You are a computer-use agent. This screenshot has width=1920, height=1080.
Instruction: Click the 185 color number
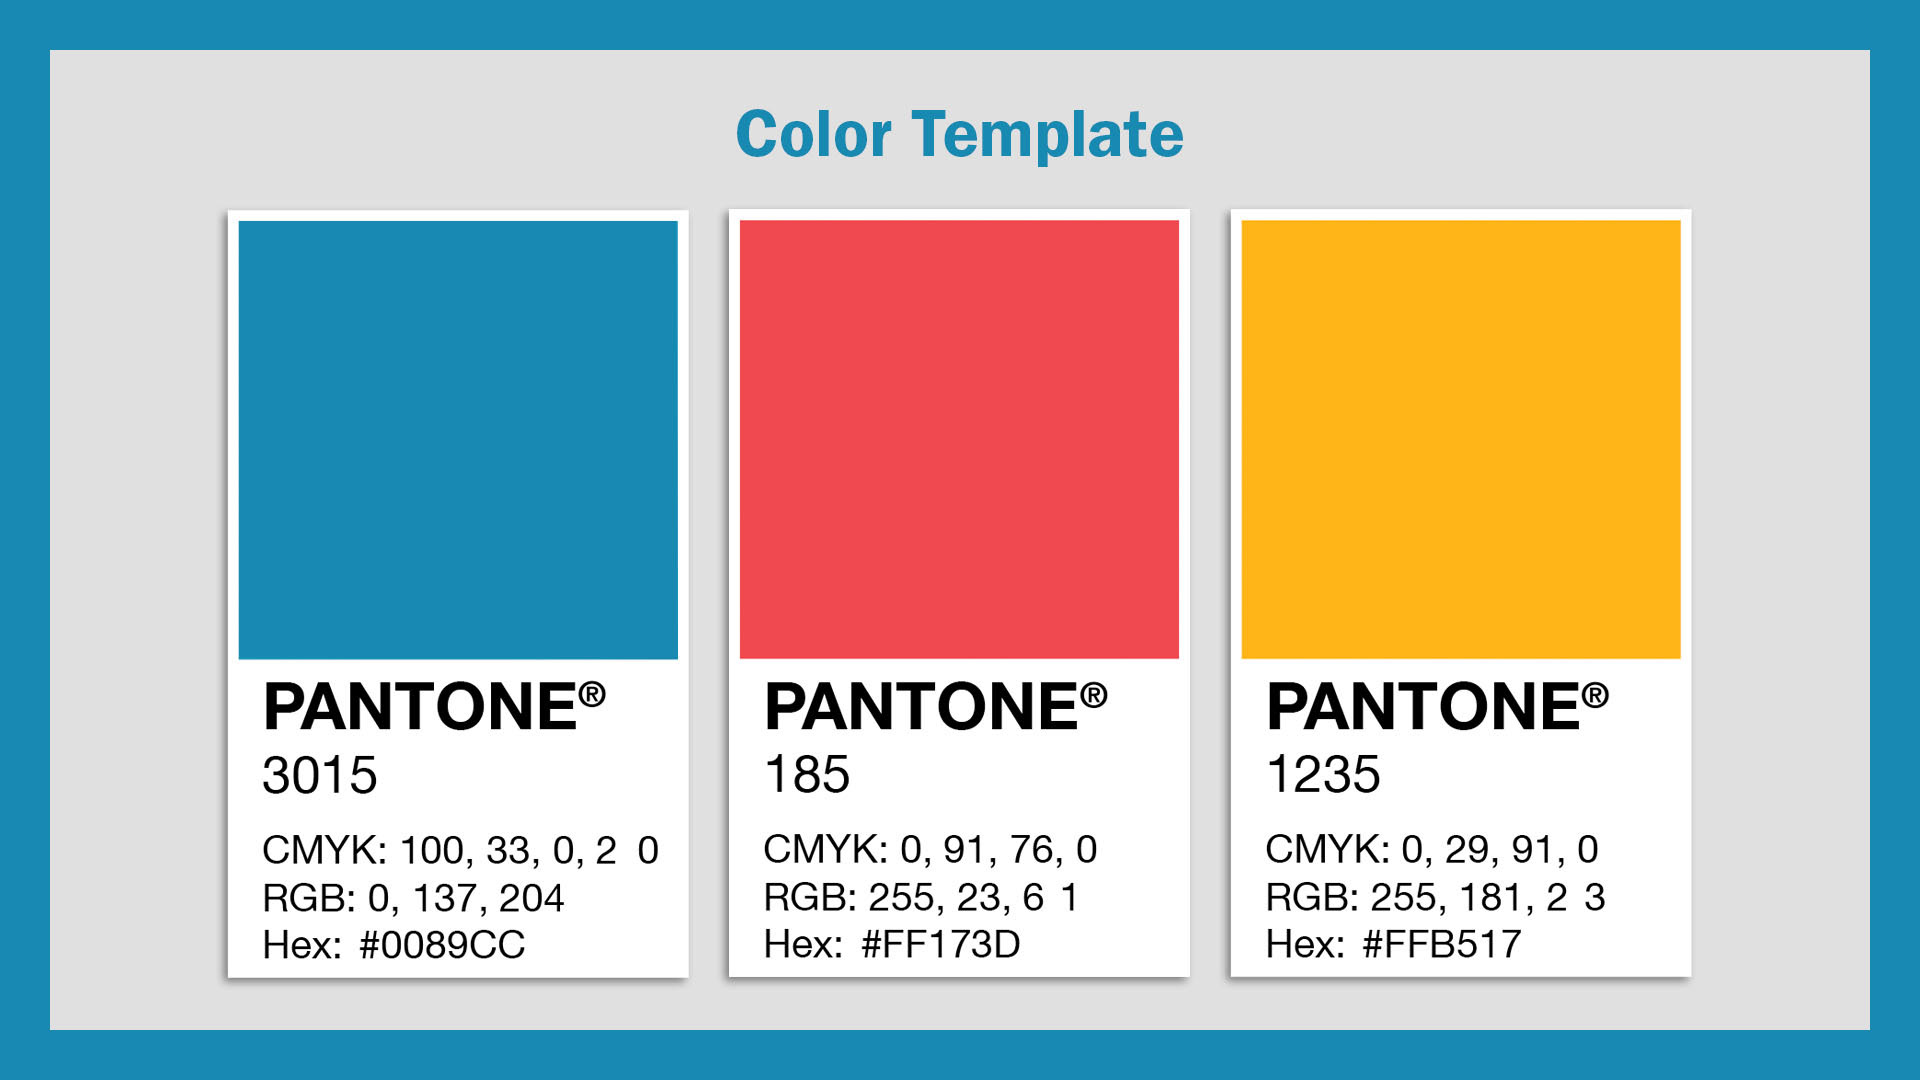pos(807,775)
